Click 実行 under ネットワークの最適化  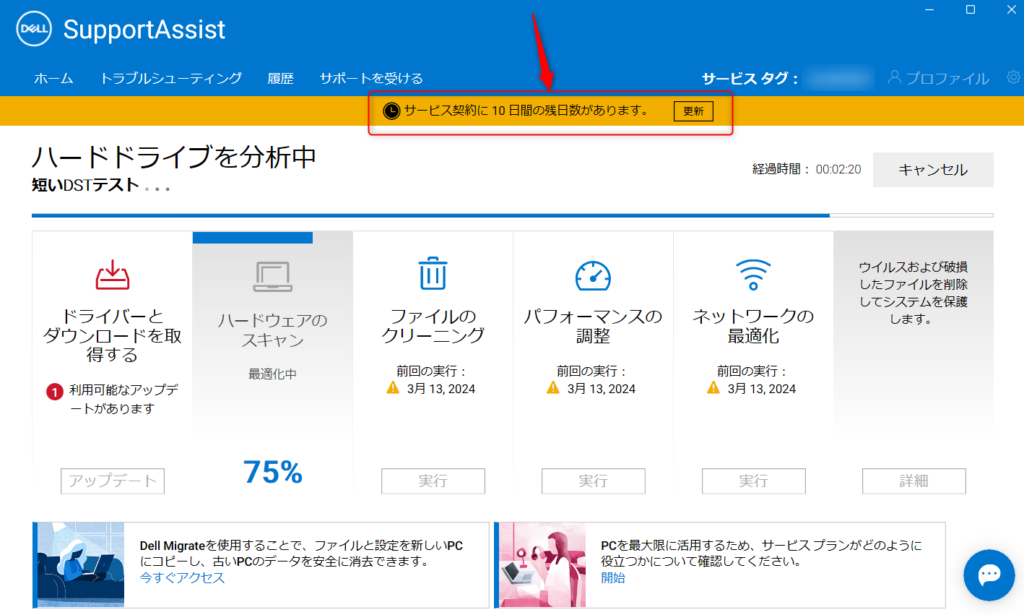coord(754,481)
